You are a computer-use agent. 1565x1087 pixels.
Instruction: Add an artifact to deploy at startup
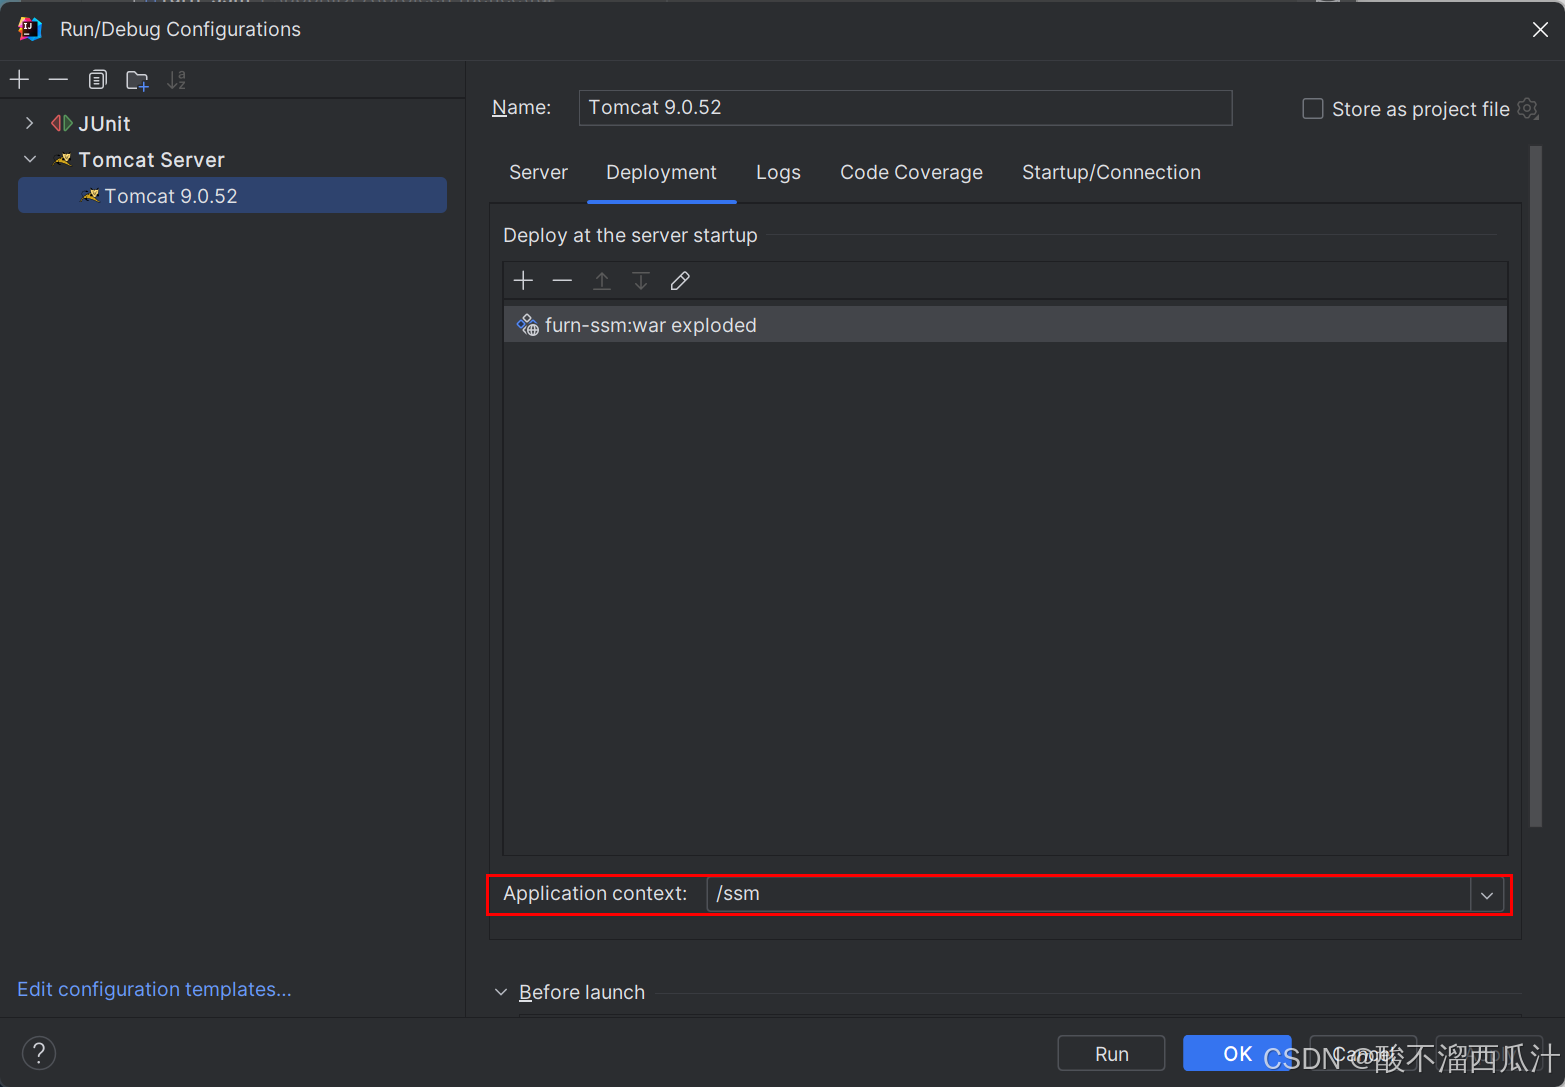pyautogui.click(x=523, y=280)
